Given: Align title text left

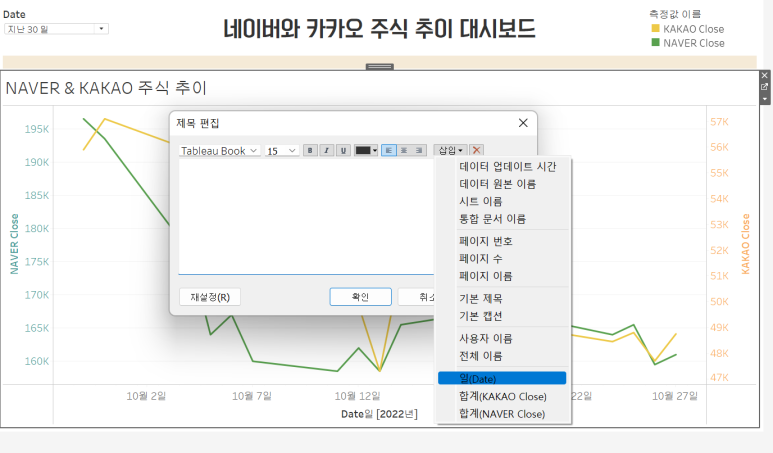Looking at the screenshot, I should [388, 150].
